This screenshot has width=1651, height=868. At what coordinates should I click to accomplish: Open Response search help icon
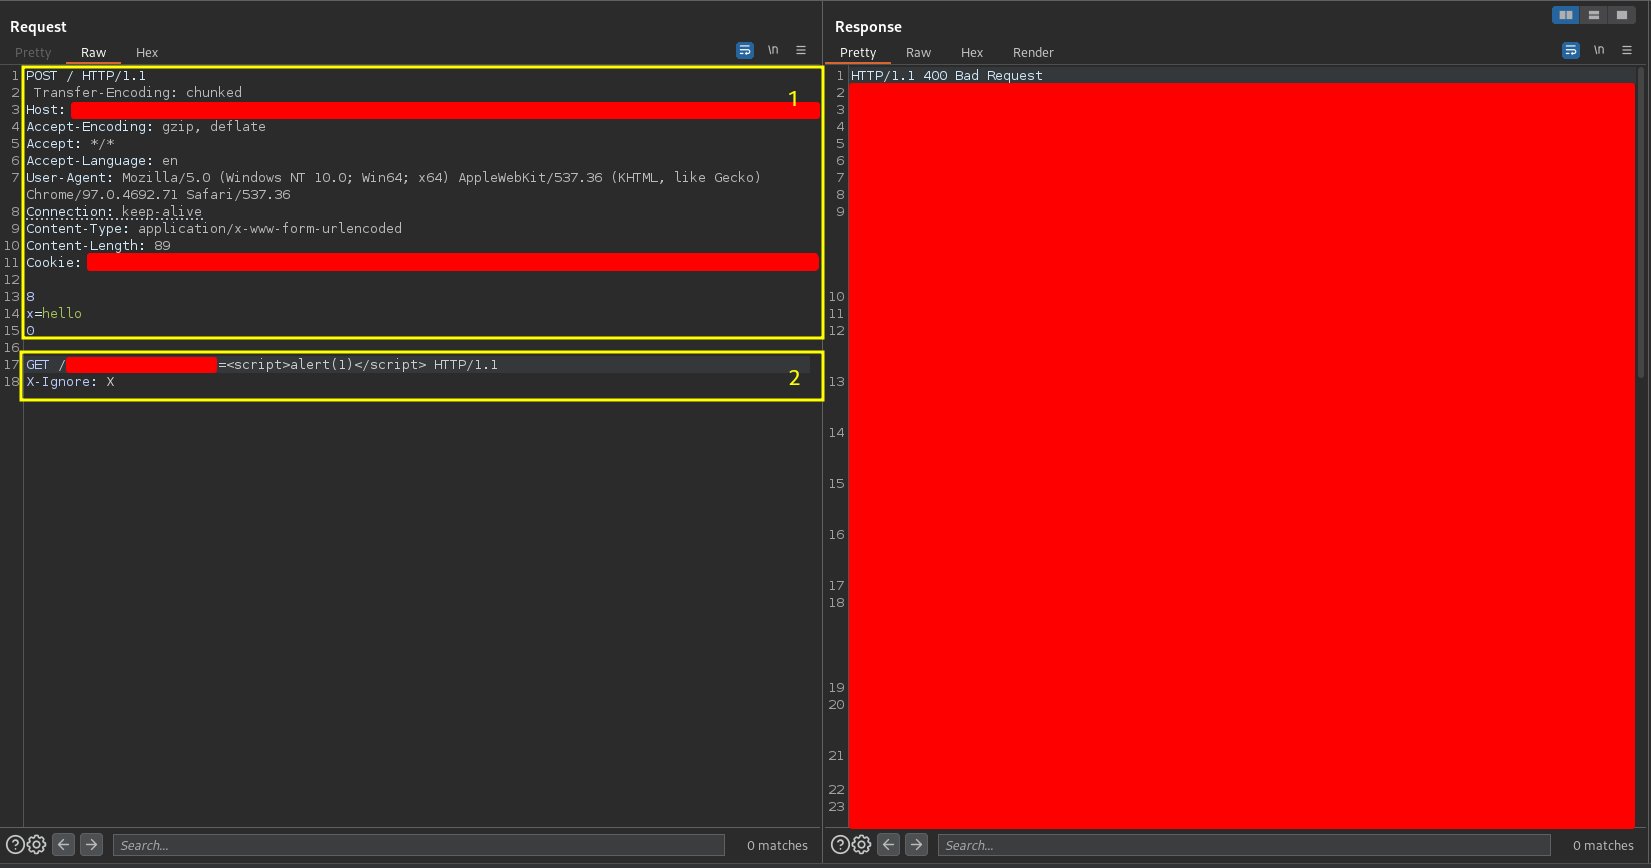point(840,845)
